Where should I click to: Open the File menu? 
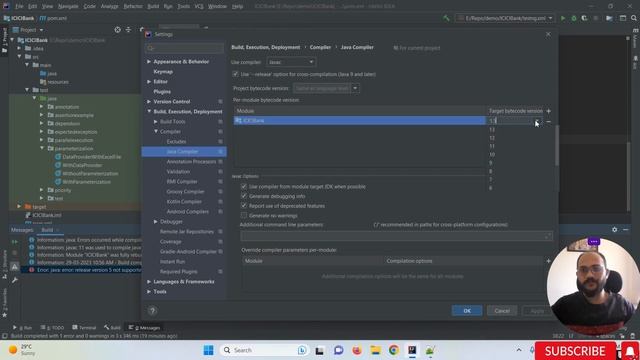tap(19, 7)
